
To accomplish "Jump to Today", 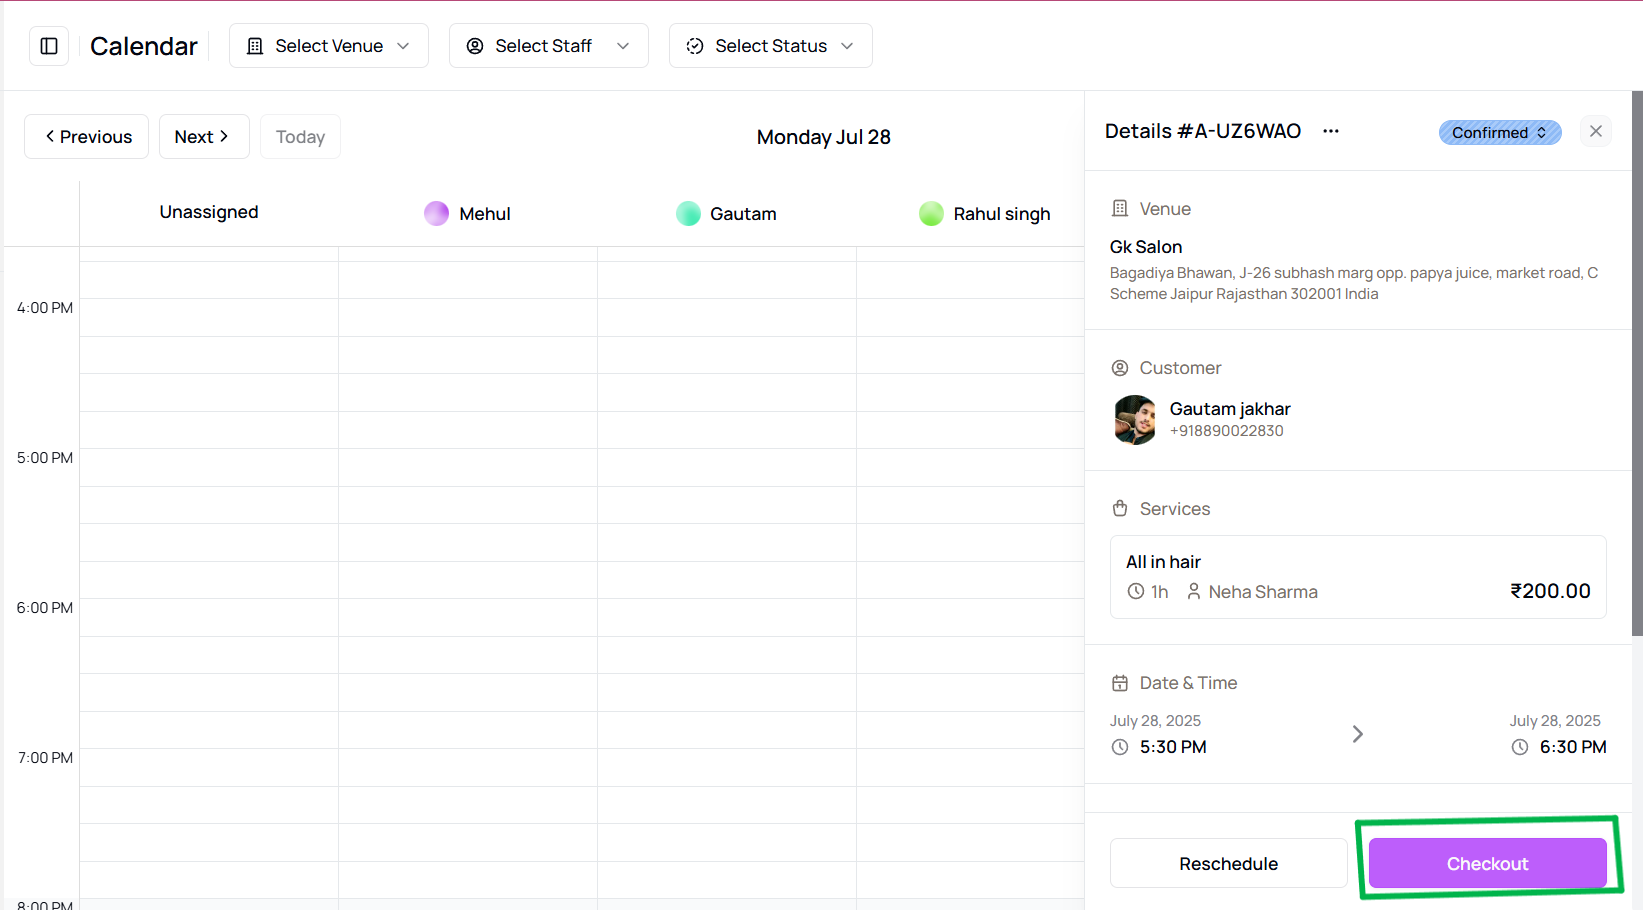I will 300,137.
